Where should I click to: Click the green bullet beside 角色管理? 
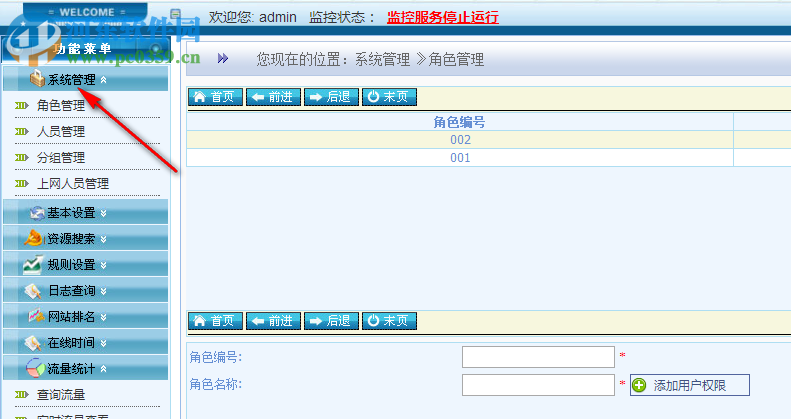tap(21, 105)
